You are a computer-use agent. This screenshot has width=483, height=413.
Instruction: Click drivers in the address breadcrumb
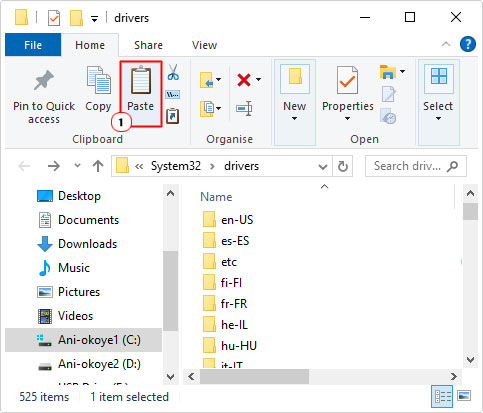[241, 166]
